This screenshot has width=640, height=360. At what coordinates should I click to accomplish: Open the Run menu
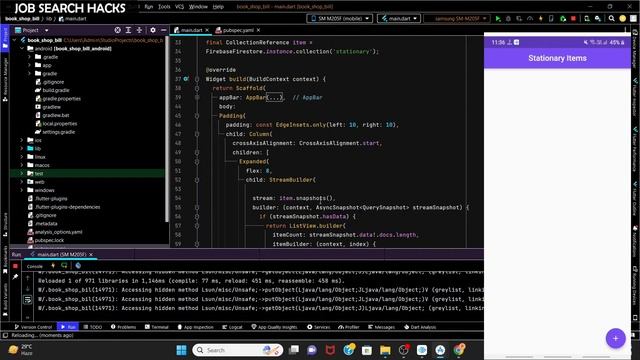tap(149, 7)
